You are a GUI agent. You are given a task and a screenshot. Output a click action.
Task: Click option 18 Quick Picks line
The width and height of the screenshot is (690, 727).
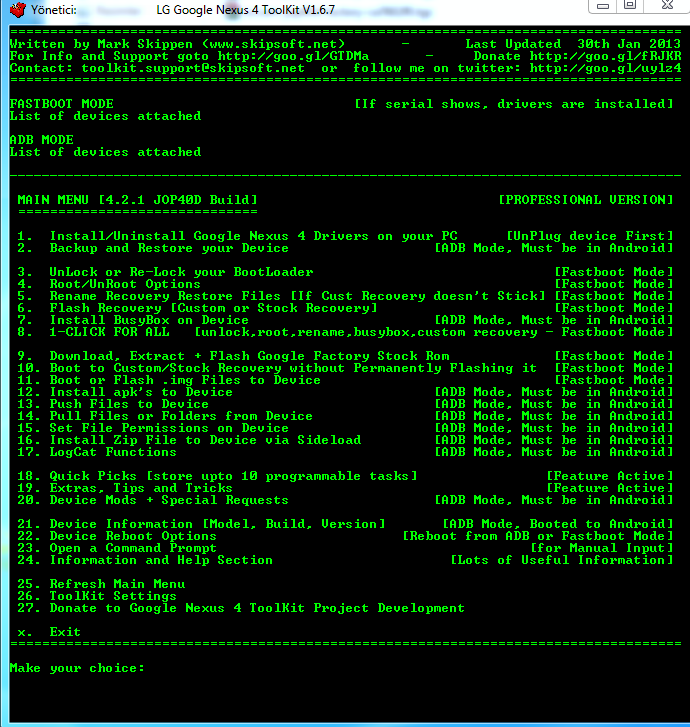coord(217,477)
